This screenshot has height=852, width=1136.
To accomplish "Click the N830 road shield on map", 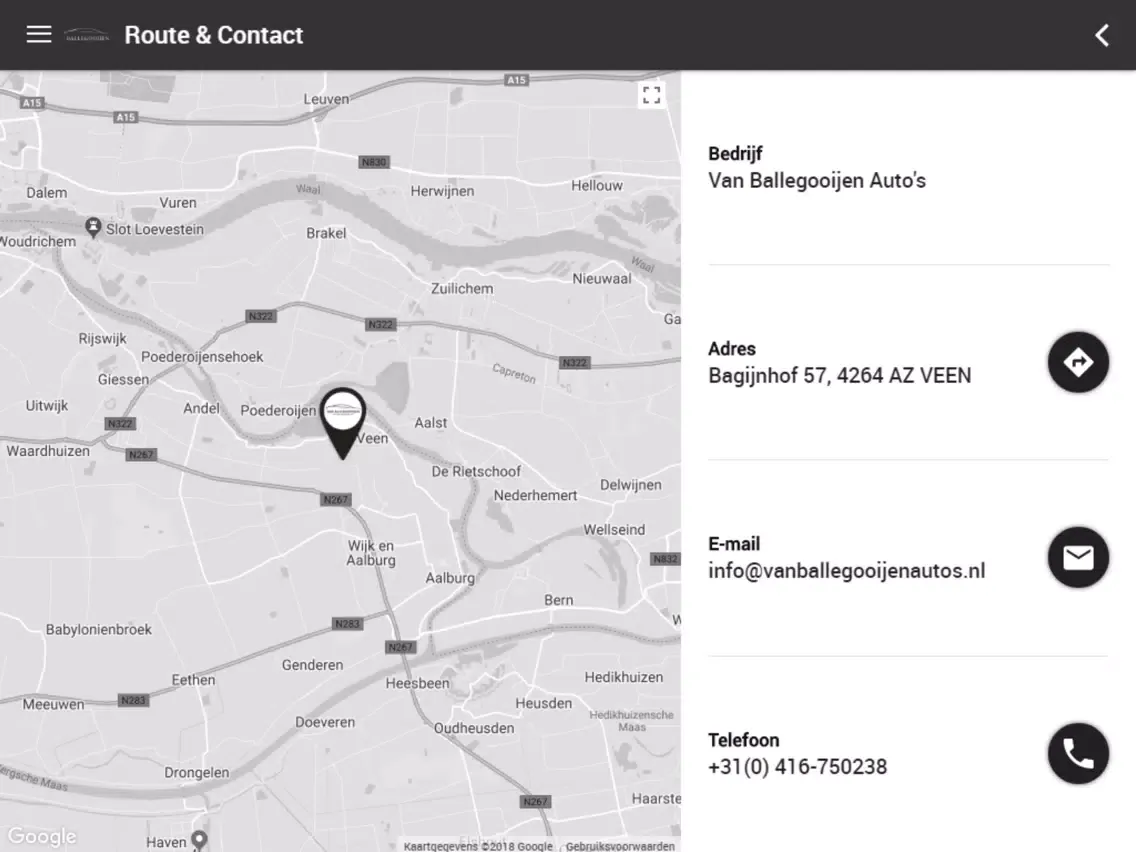I will pos(374,162).
